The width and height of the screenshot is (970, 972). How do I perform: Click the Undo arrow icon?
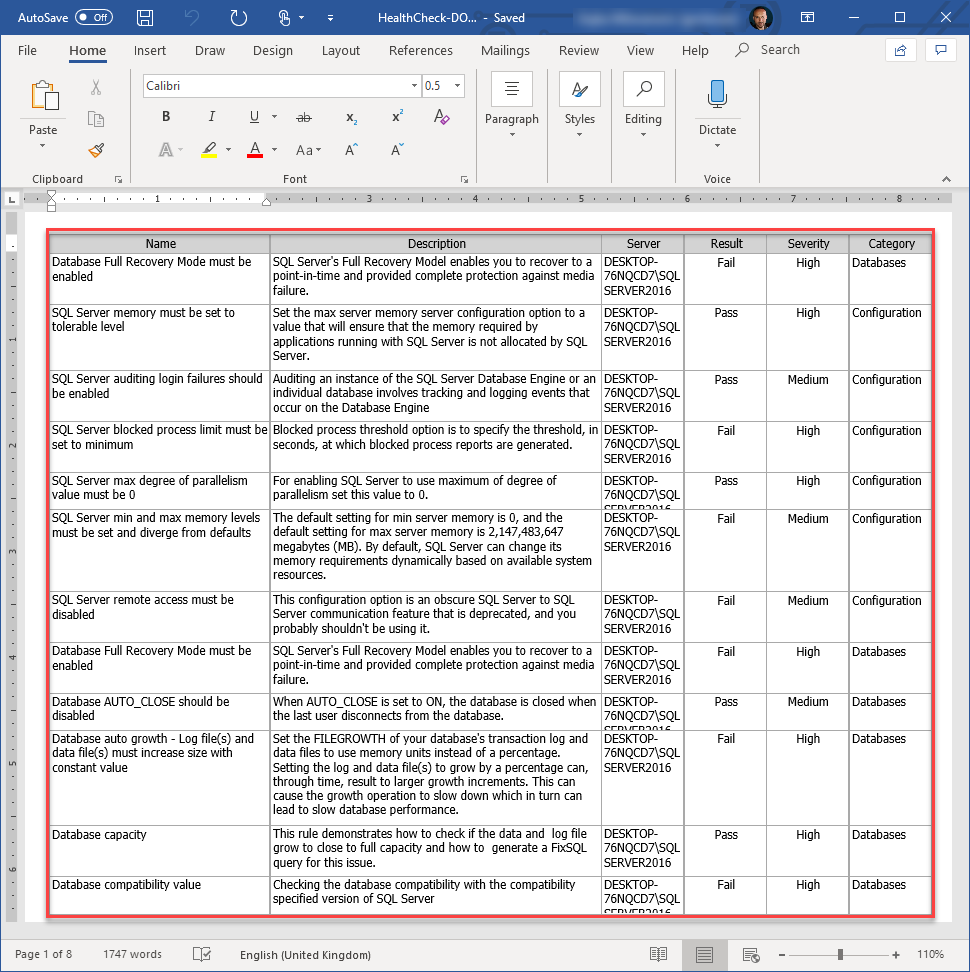(192, 17)
